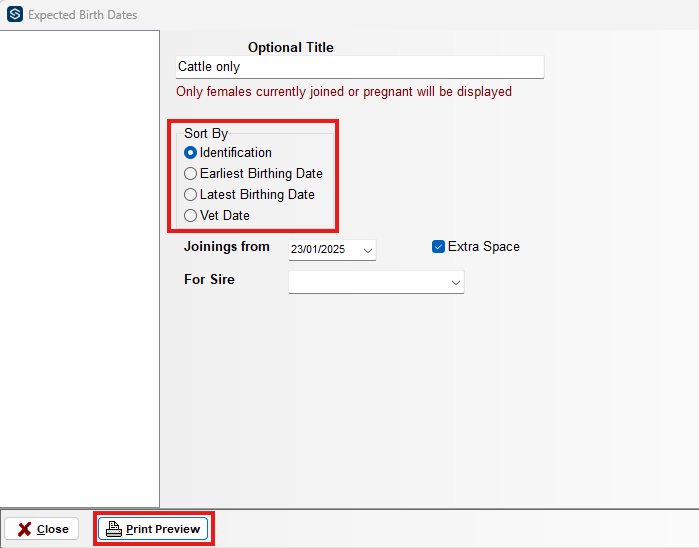Choose Latest Birthing Date sorting
Screen dimensions: 699x548
tap(191, 195)
